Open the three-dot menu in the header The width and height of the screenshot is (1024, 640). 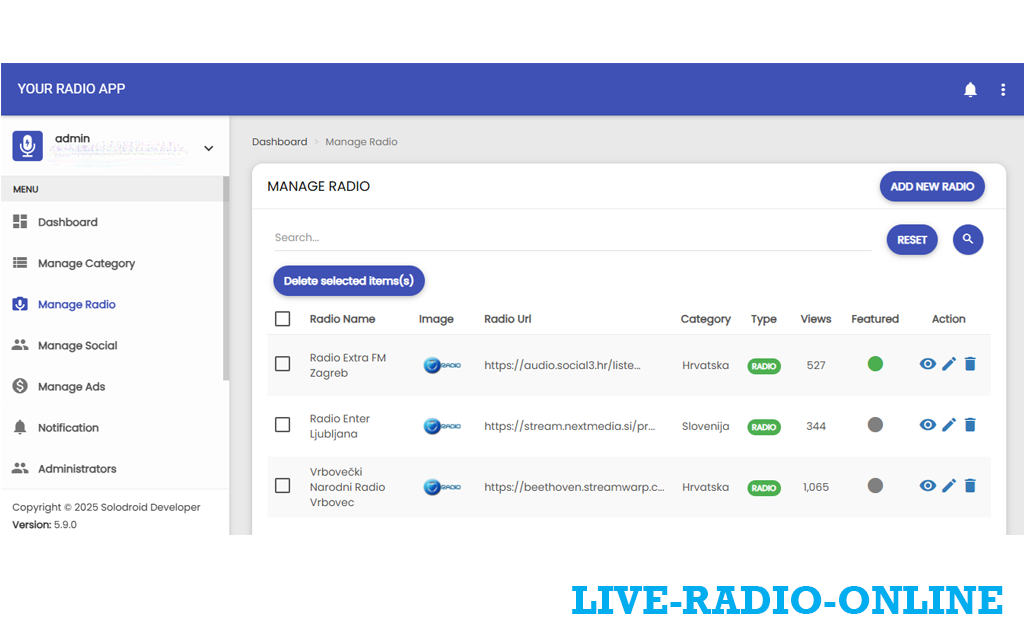click(1003, 90)
